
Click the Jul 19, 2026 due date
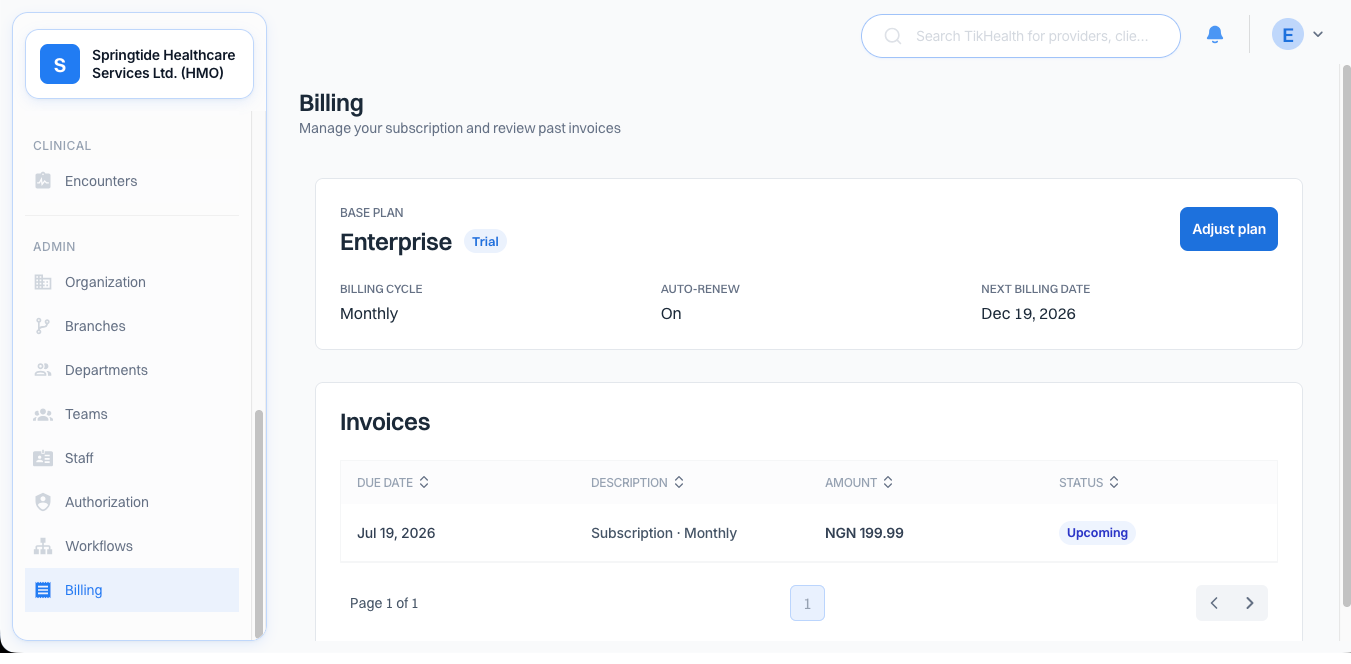[396, 533]
